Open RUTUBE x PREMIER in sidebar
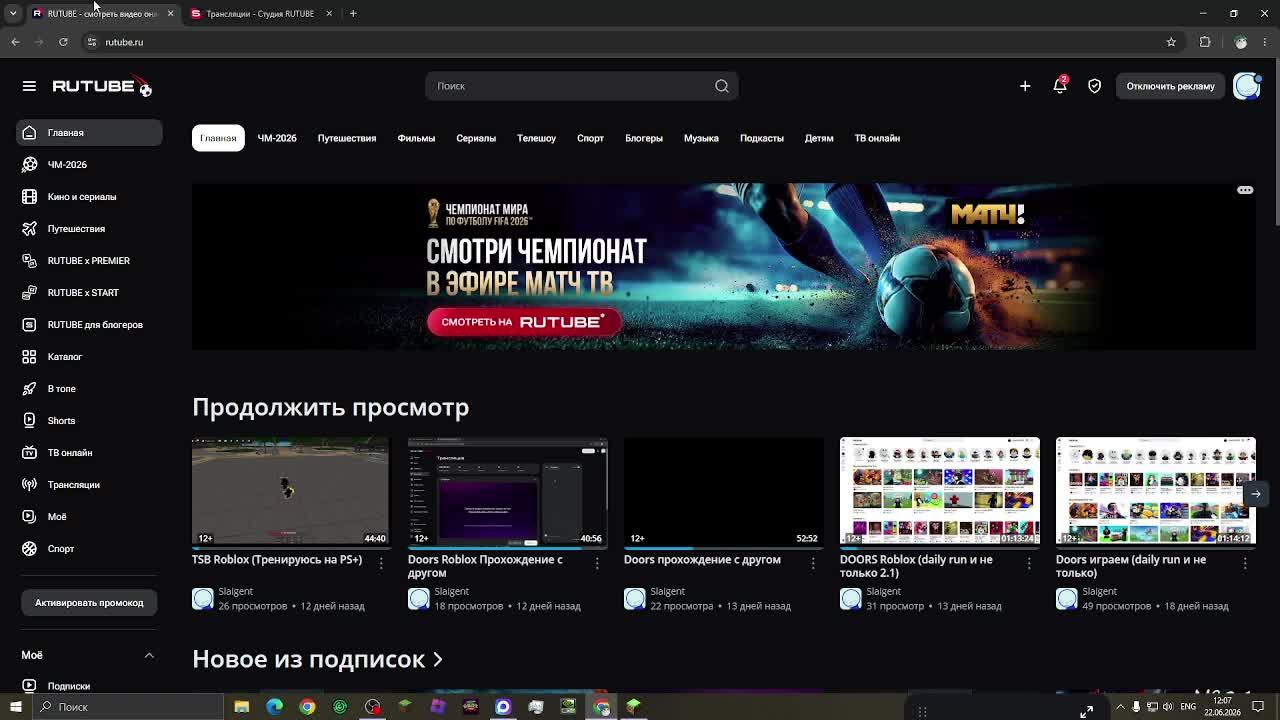Image resolution: width=1280 pixels, height=720 pixels. [x=89, y=261]
